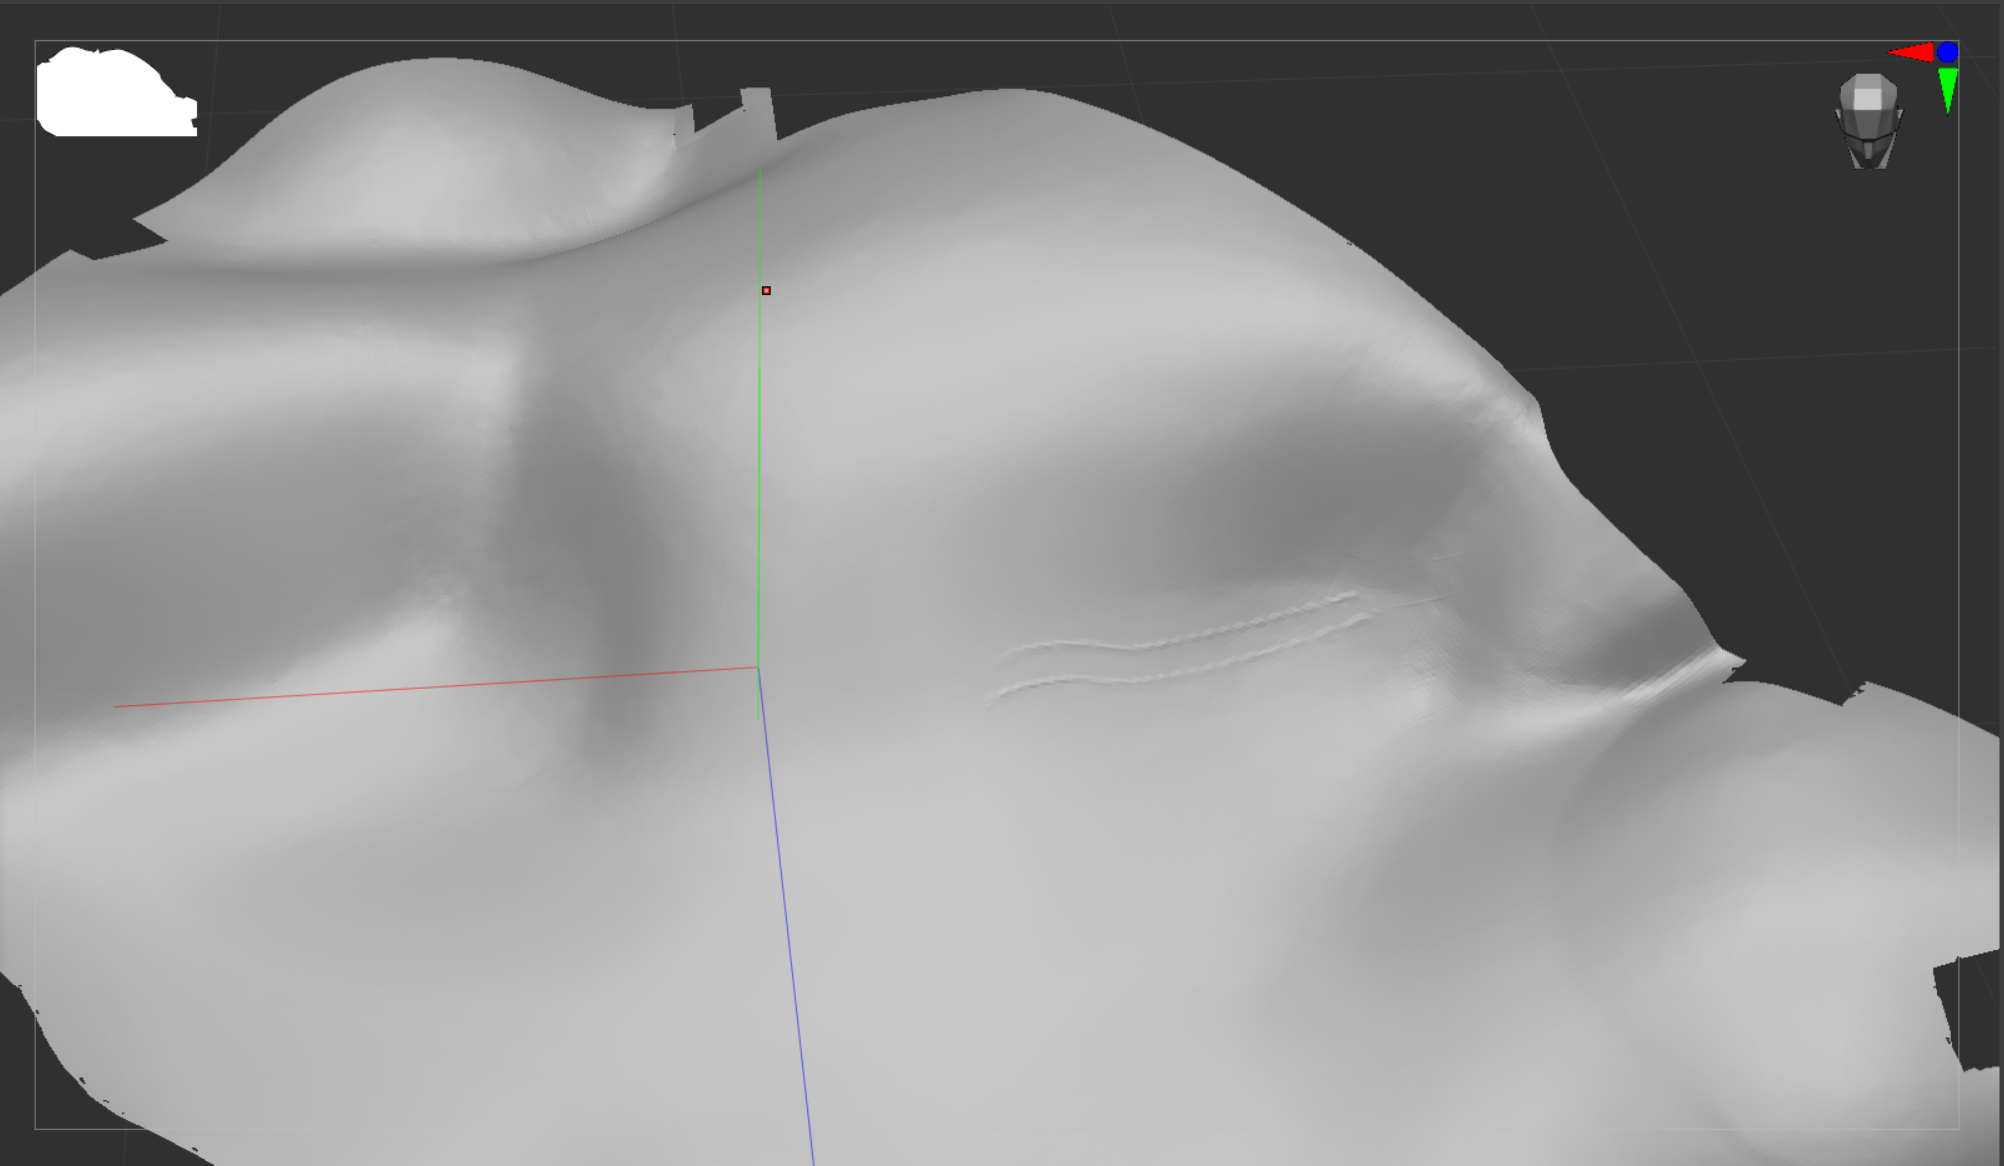
Task: Click the blue Z-axis dot
Action: pyautogui.click(x=1947, y=52)
